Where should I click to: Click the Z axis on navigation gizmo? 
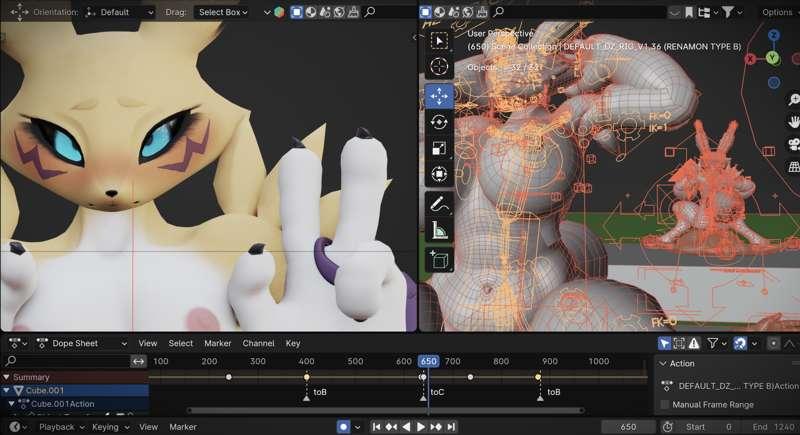coord(773,35)
